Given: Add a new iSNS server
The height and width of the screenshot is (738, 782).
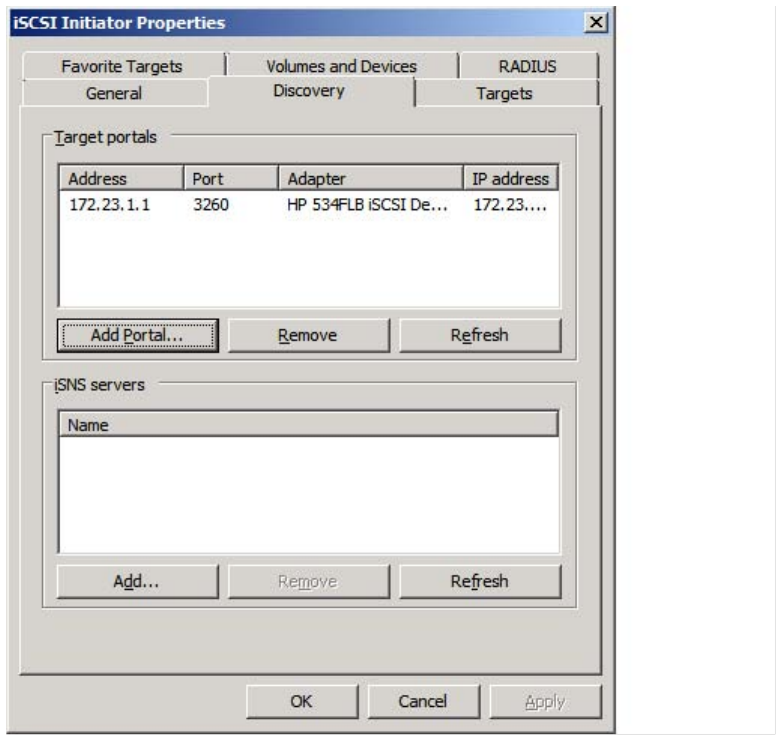Looking at the screenshot, I should click(x=137, y=581).
